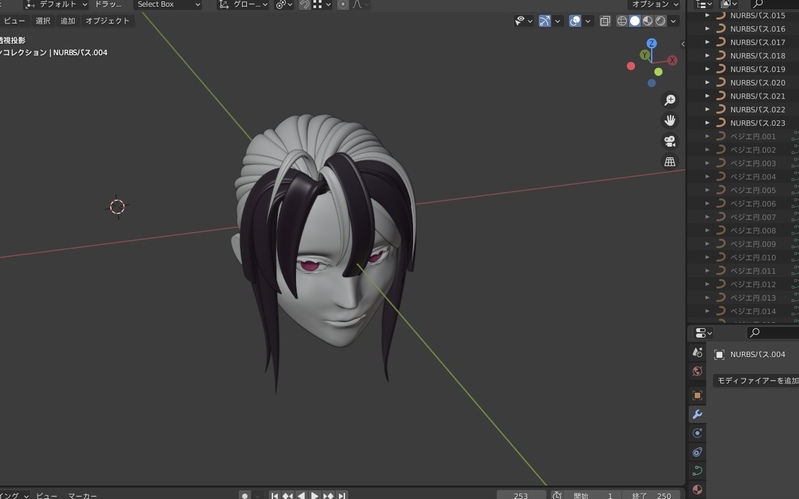The width and height of the screenshot is (799, 499).
Task: Toggle viewport gizmo display button
Action: [544, 21]
